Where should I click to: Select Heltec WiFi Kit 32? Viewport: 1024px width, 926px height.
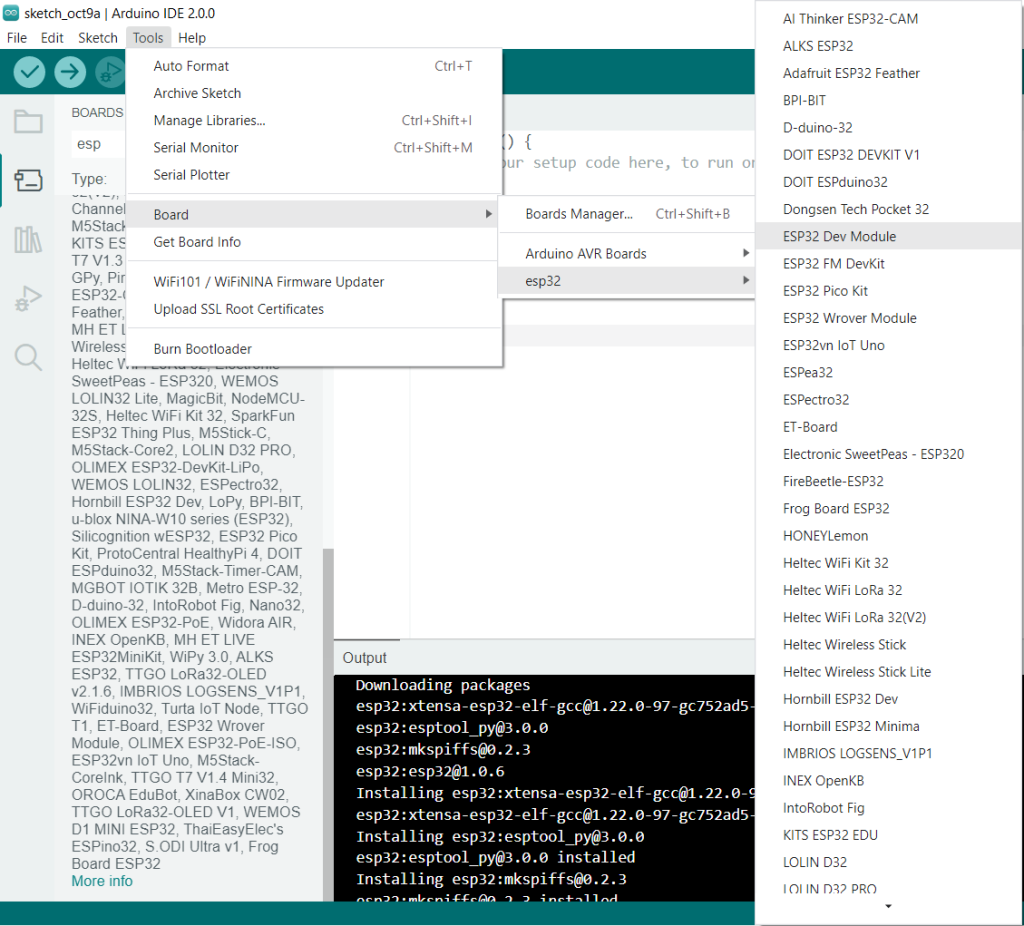[x=888, y=563]
